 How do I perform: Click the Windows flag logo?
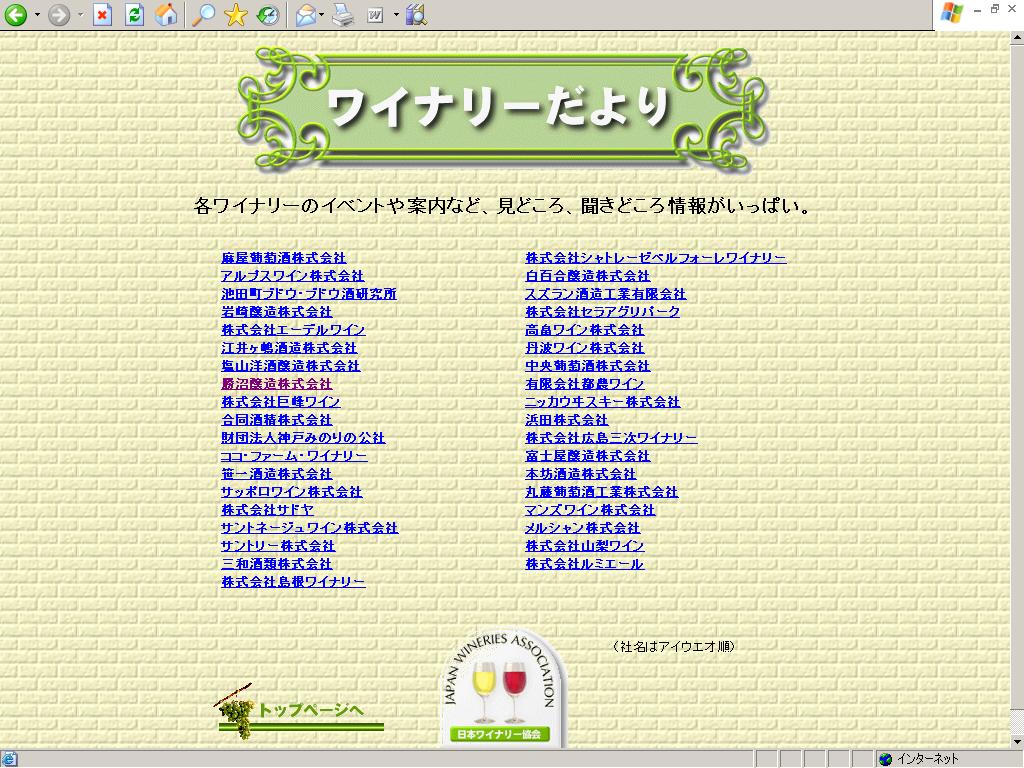[952, 12]
